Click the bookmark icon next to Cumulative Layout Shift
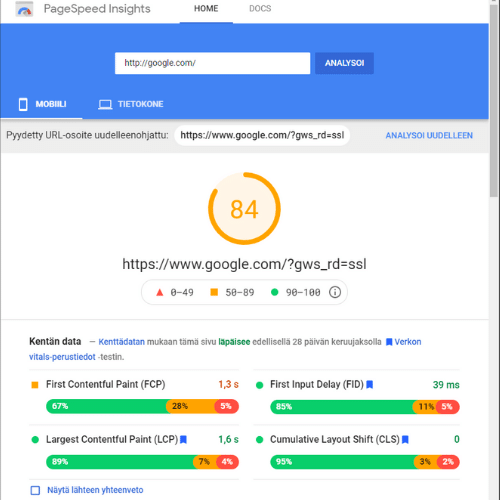500x500 pixels. [405, 440]
